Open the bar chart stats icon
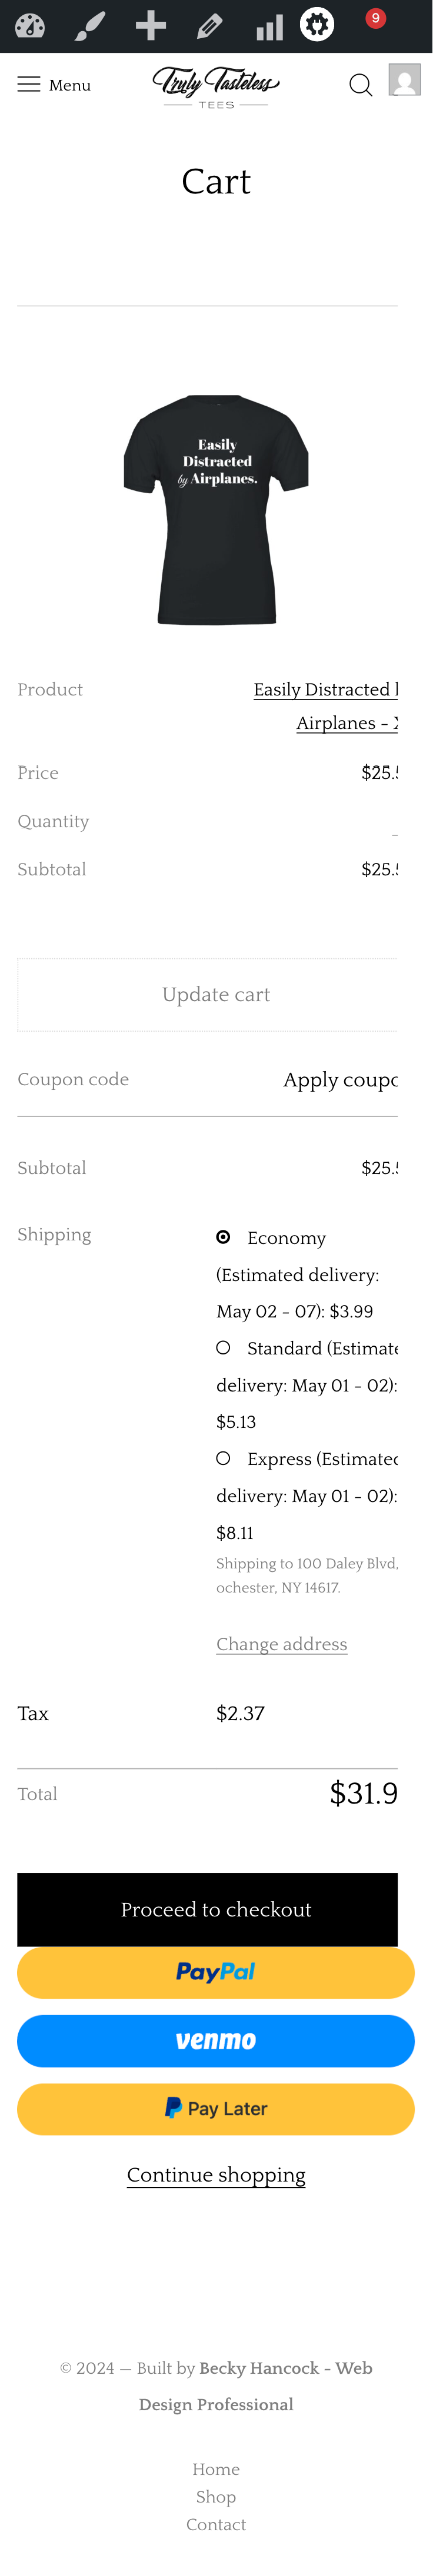This screenshot has width=433, height=2576. [x=269, y=26]
